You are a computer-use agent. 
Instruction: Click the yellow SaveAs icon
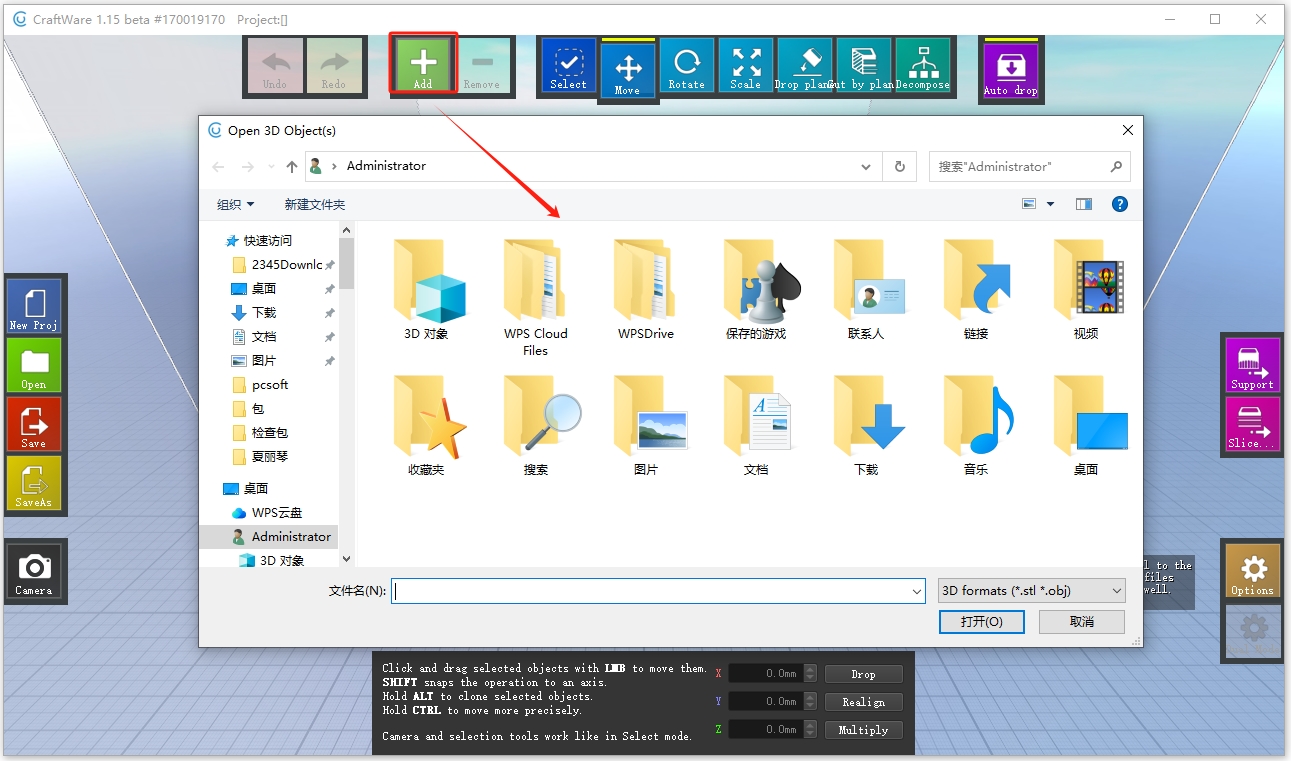pos(34,483)
